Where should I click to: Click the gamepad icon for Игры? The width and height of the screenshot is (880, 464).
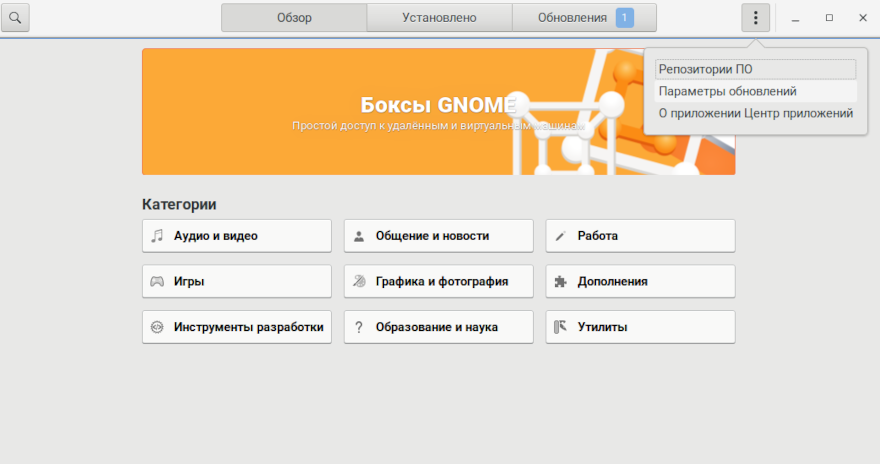coord(157,282)
